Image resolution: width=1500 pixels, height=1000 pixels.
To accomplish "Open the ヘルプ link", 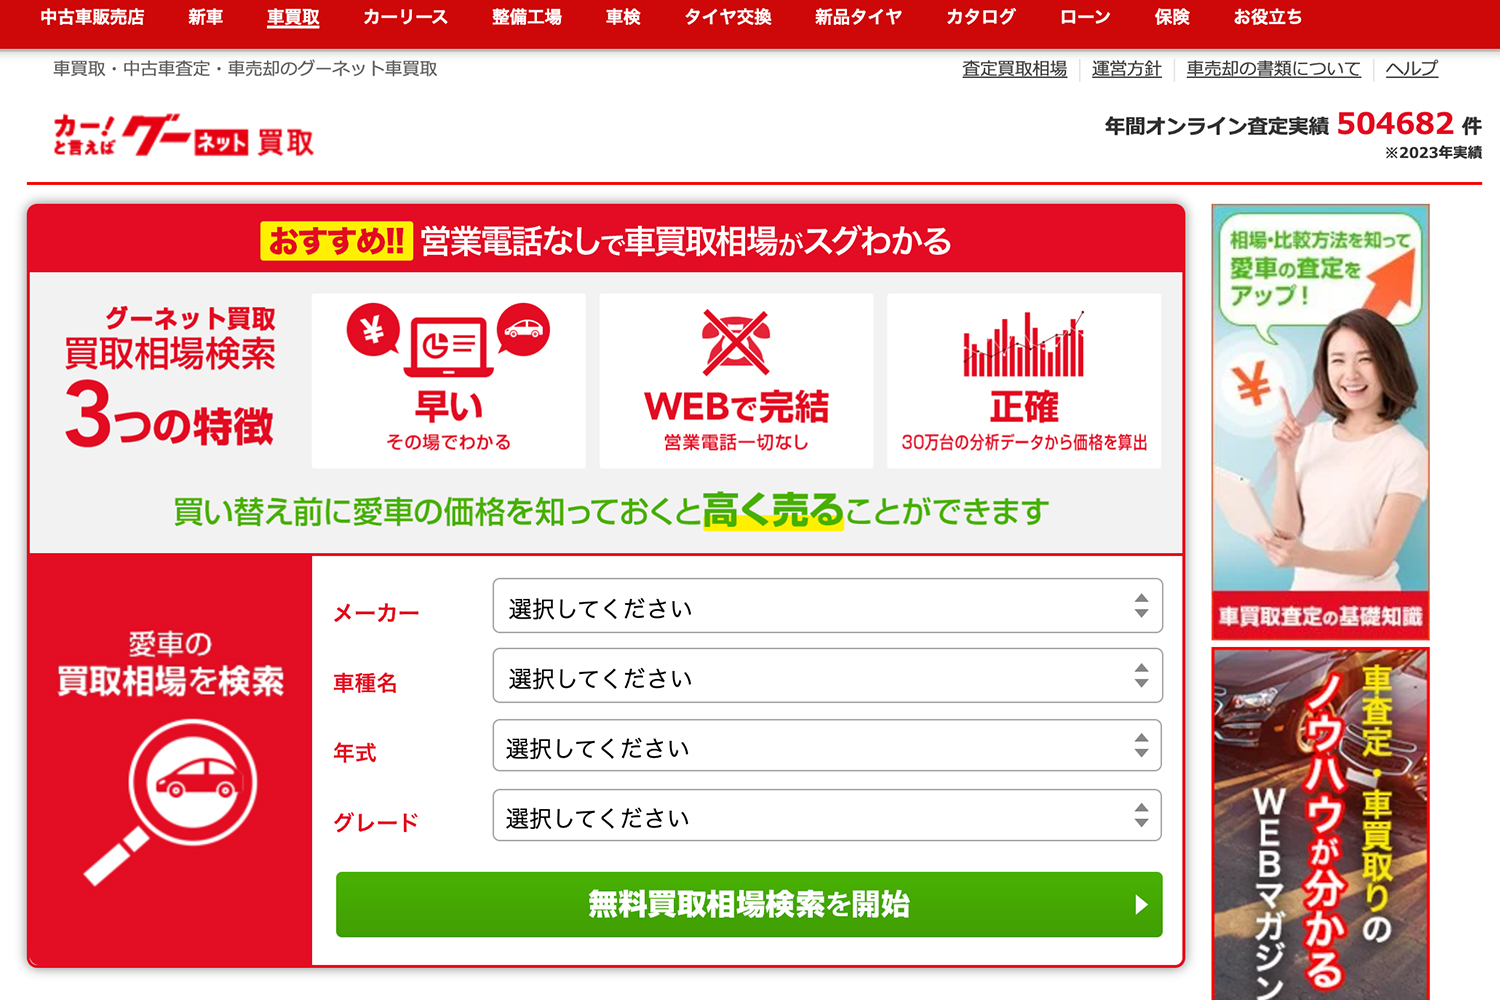I will 1411,69.
